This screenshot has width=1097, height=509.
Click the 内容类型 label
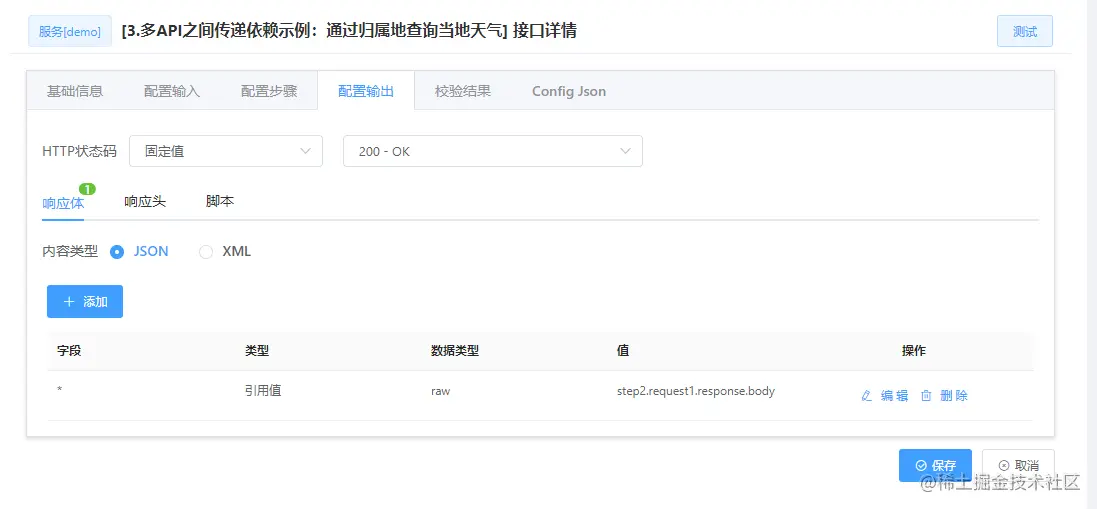pos(70,252)
